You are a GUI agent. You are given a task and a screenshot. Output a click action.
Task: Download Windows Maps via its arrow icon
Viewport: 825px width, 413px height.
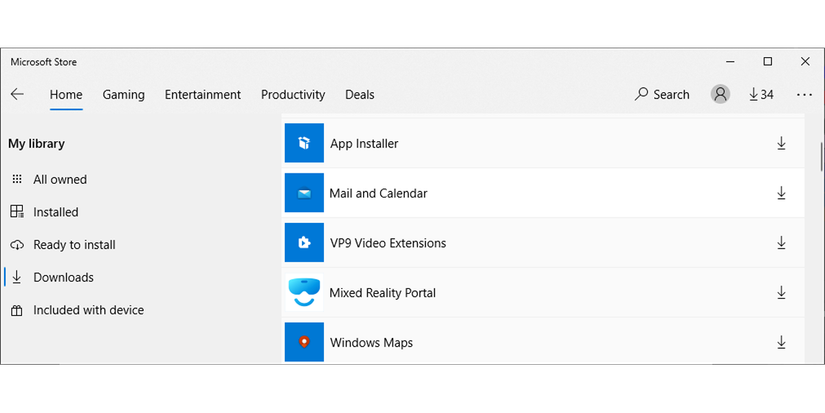tap(781, 342)
